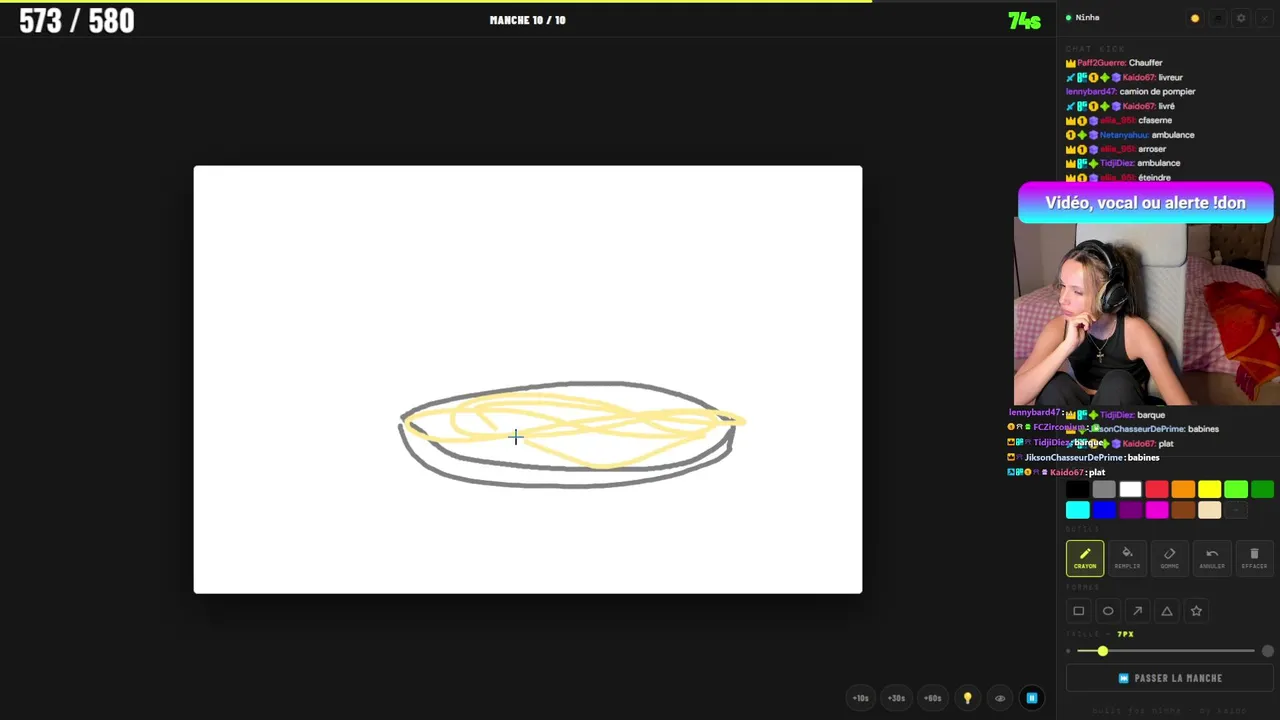Image resolution: width=1280 pixels, height=720 pixels.
Task: Add 10 seconds to the timer
Action: tap(861, 698)
